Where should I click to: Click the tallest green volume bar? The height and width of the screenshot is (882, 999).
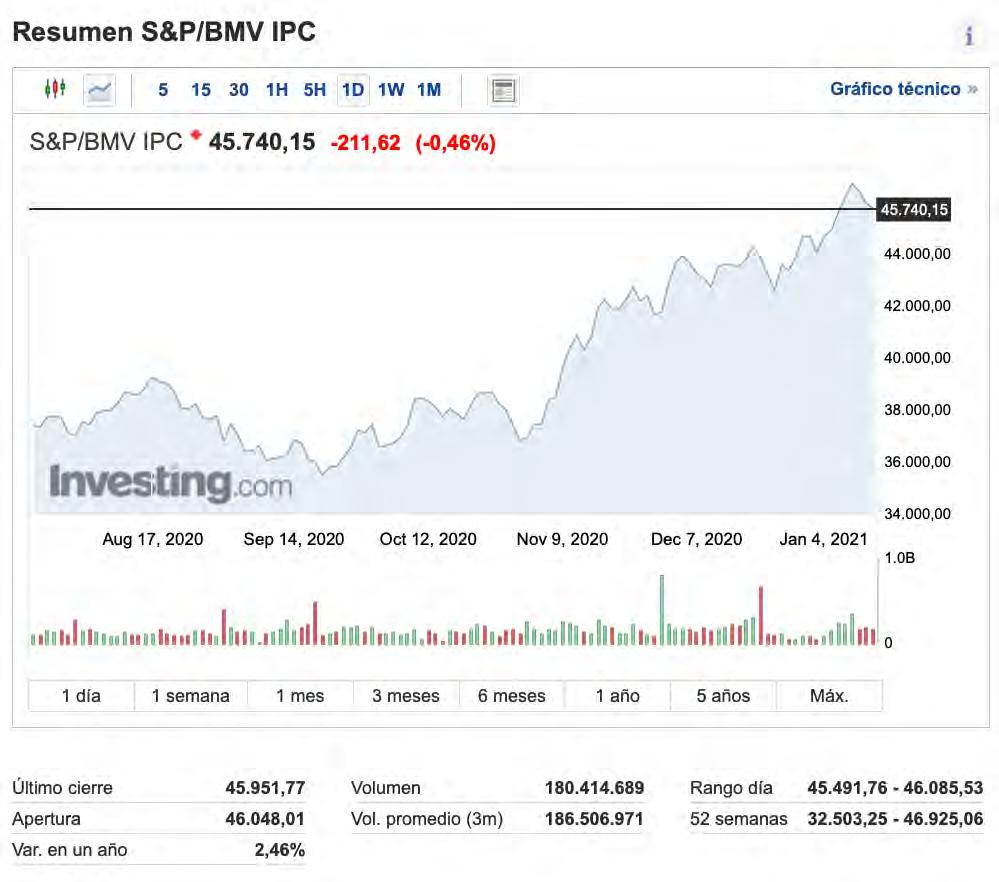[661, 609]
